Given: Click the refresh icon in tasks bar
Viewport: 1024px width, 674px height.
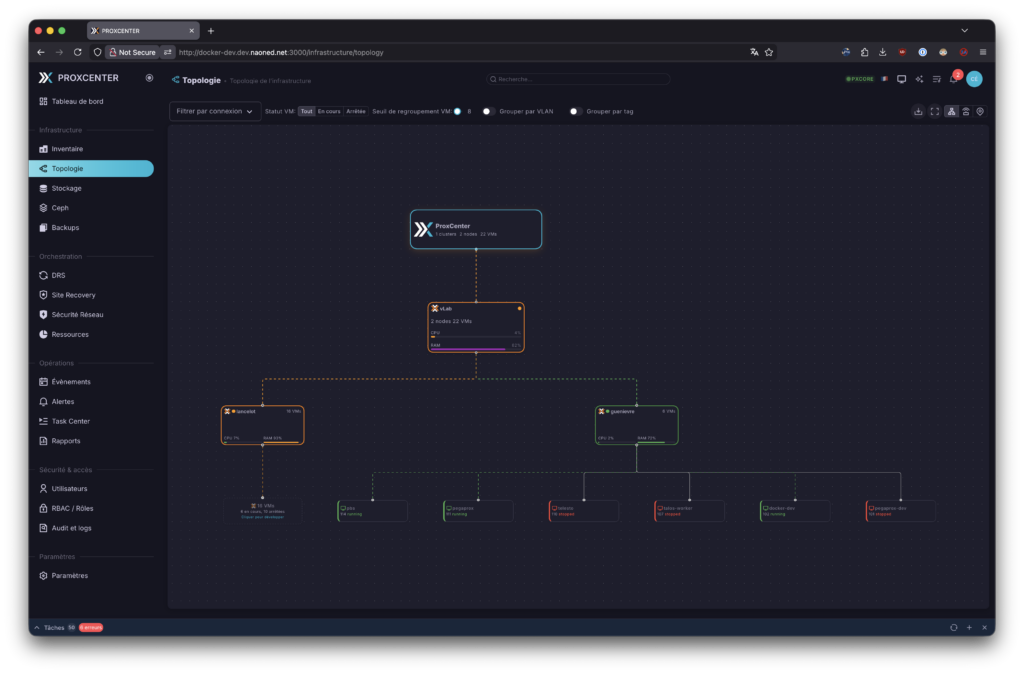Looking at the screenshot, I should (x=953, y=627).
